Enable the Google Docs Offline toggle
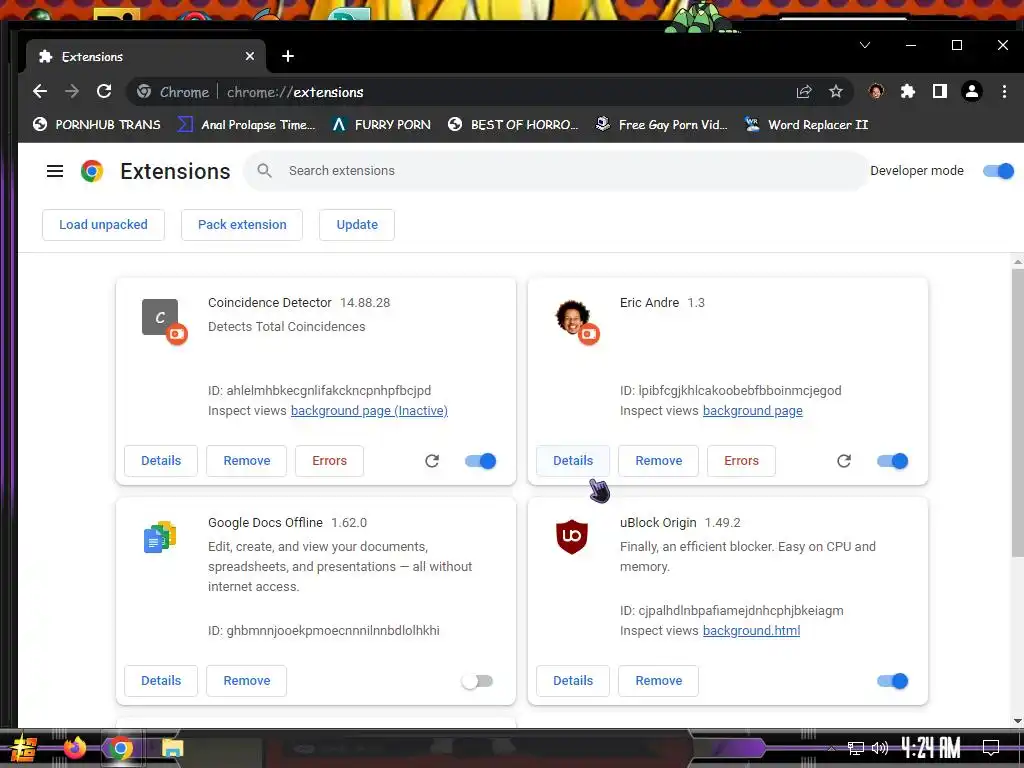The image size is (1024, 768). (x=477, y=681)
